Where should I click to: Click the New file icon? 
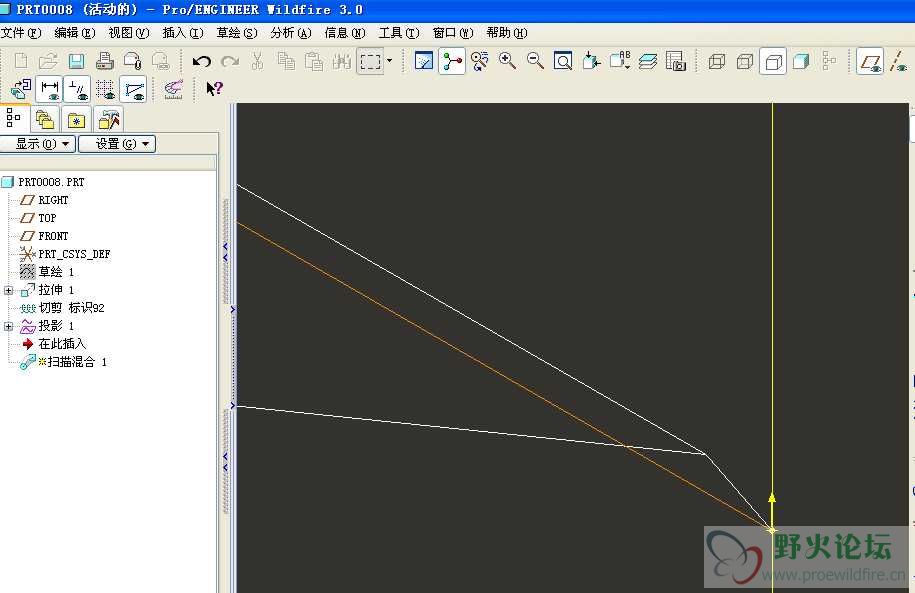tap(20, 61)
